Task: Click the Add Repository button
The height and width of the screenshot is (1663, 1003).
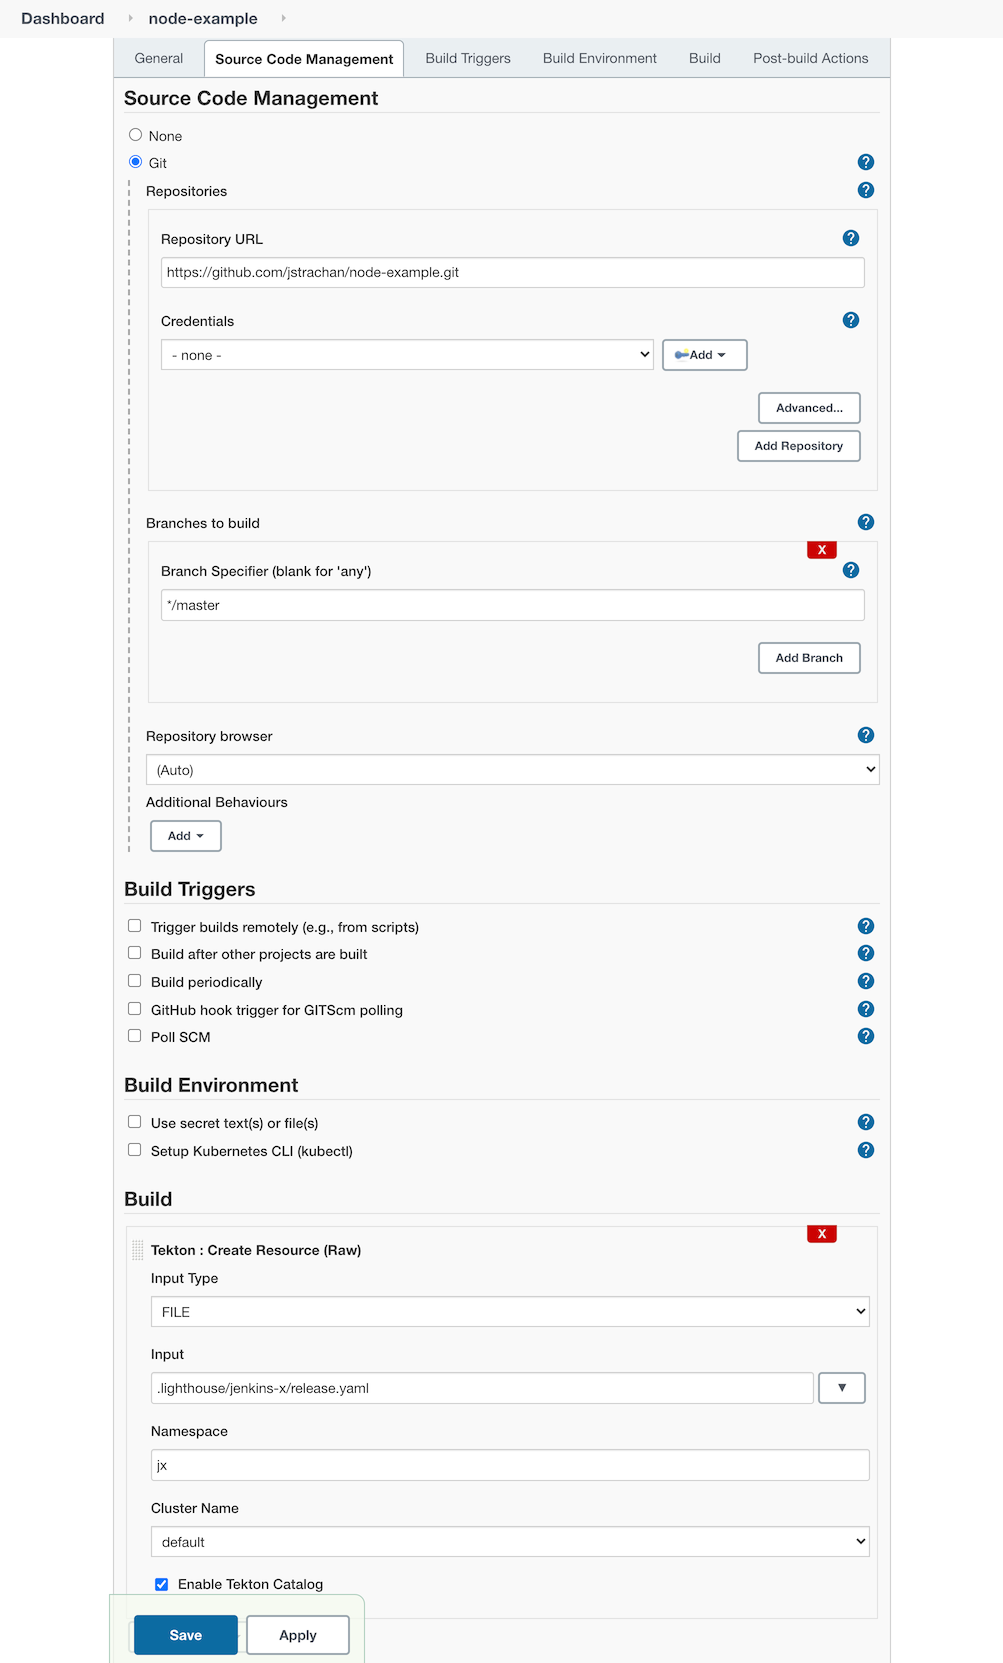Action: [x=798, y=446]
